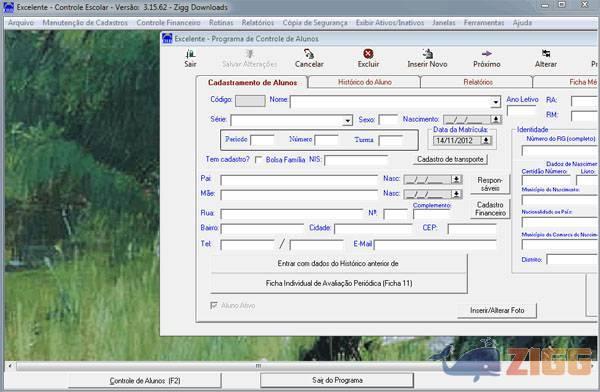Click the scrollbar left arrow
The height and width of the screenshot is (392, 600).
[10, 366]
